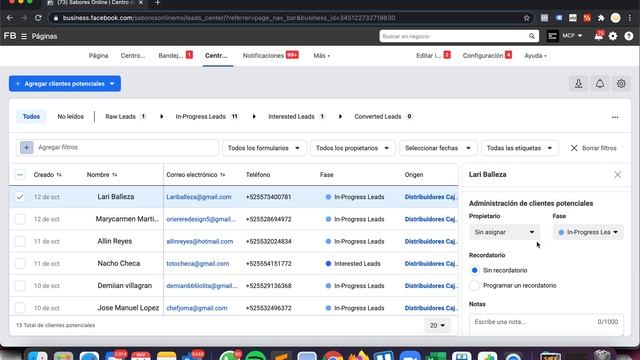Screen dimensions: 640x360
Task: Open Todos los formularios dropdown
Action: [264, 148]
